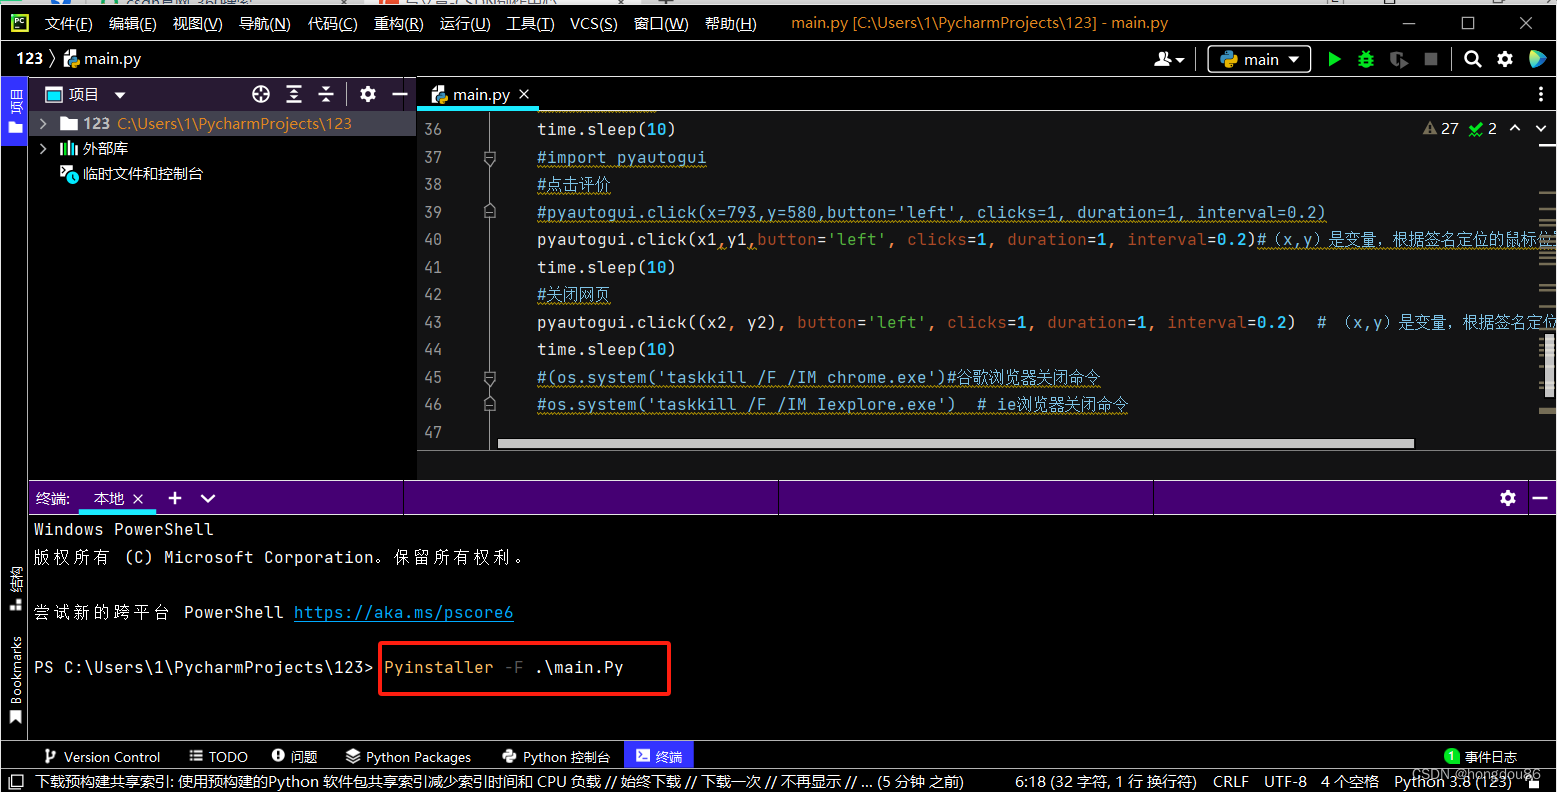Open Search Everywhere magnifier icon
This screenshot has width=1557, height=792.
tap(1472, 59)
